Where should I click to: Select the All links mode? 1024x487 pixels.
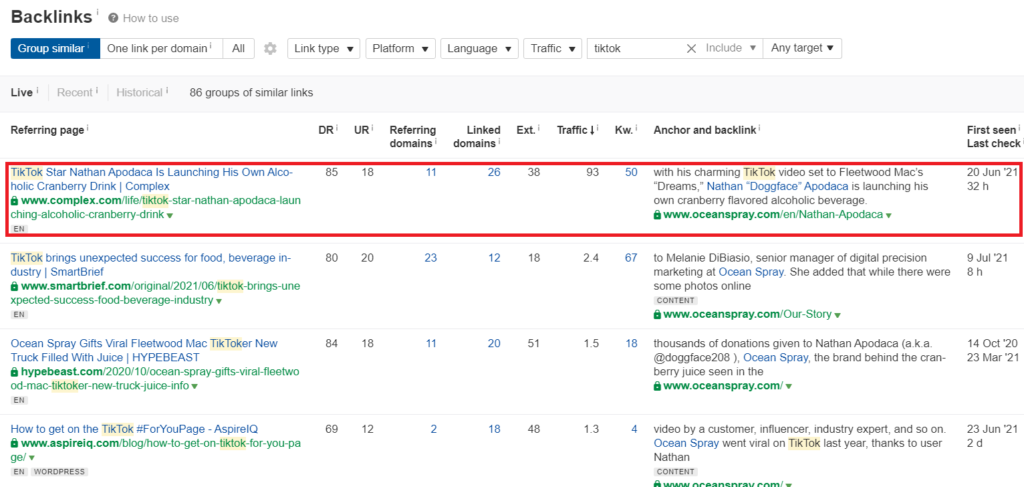[238, 48]
